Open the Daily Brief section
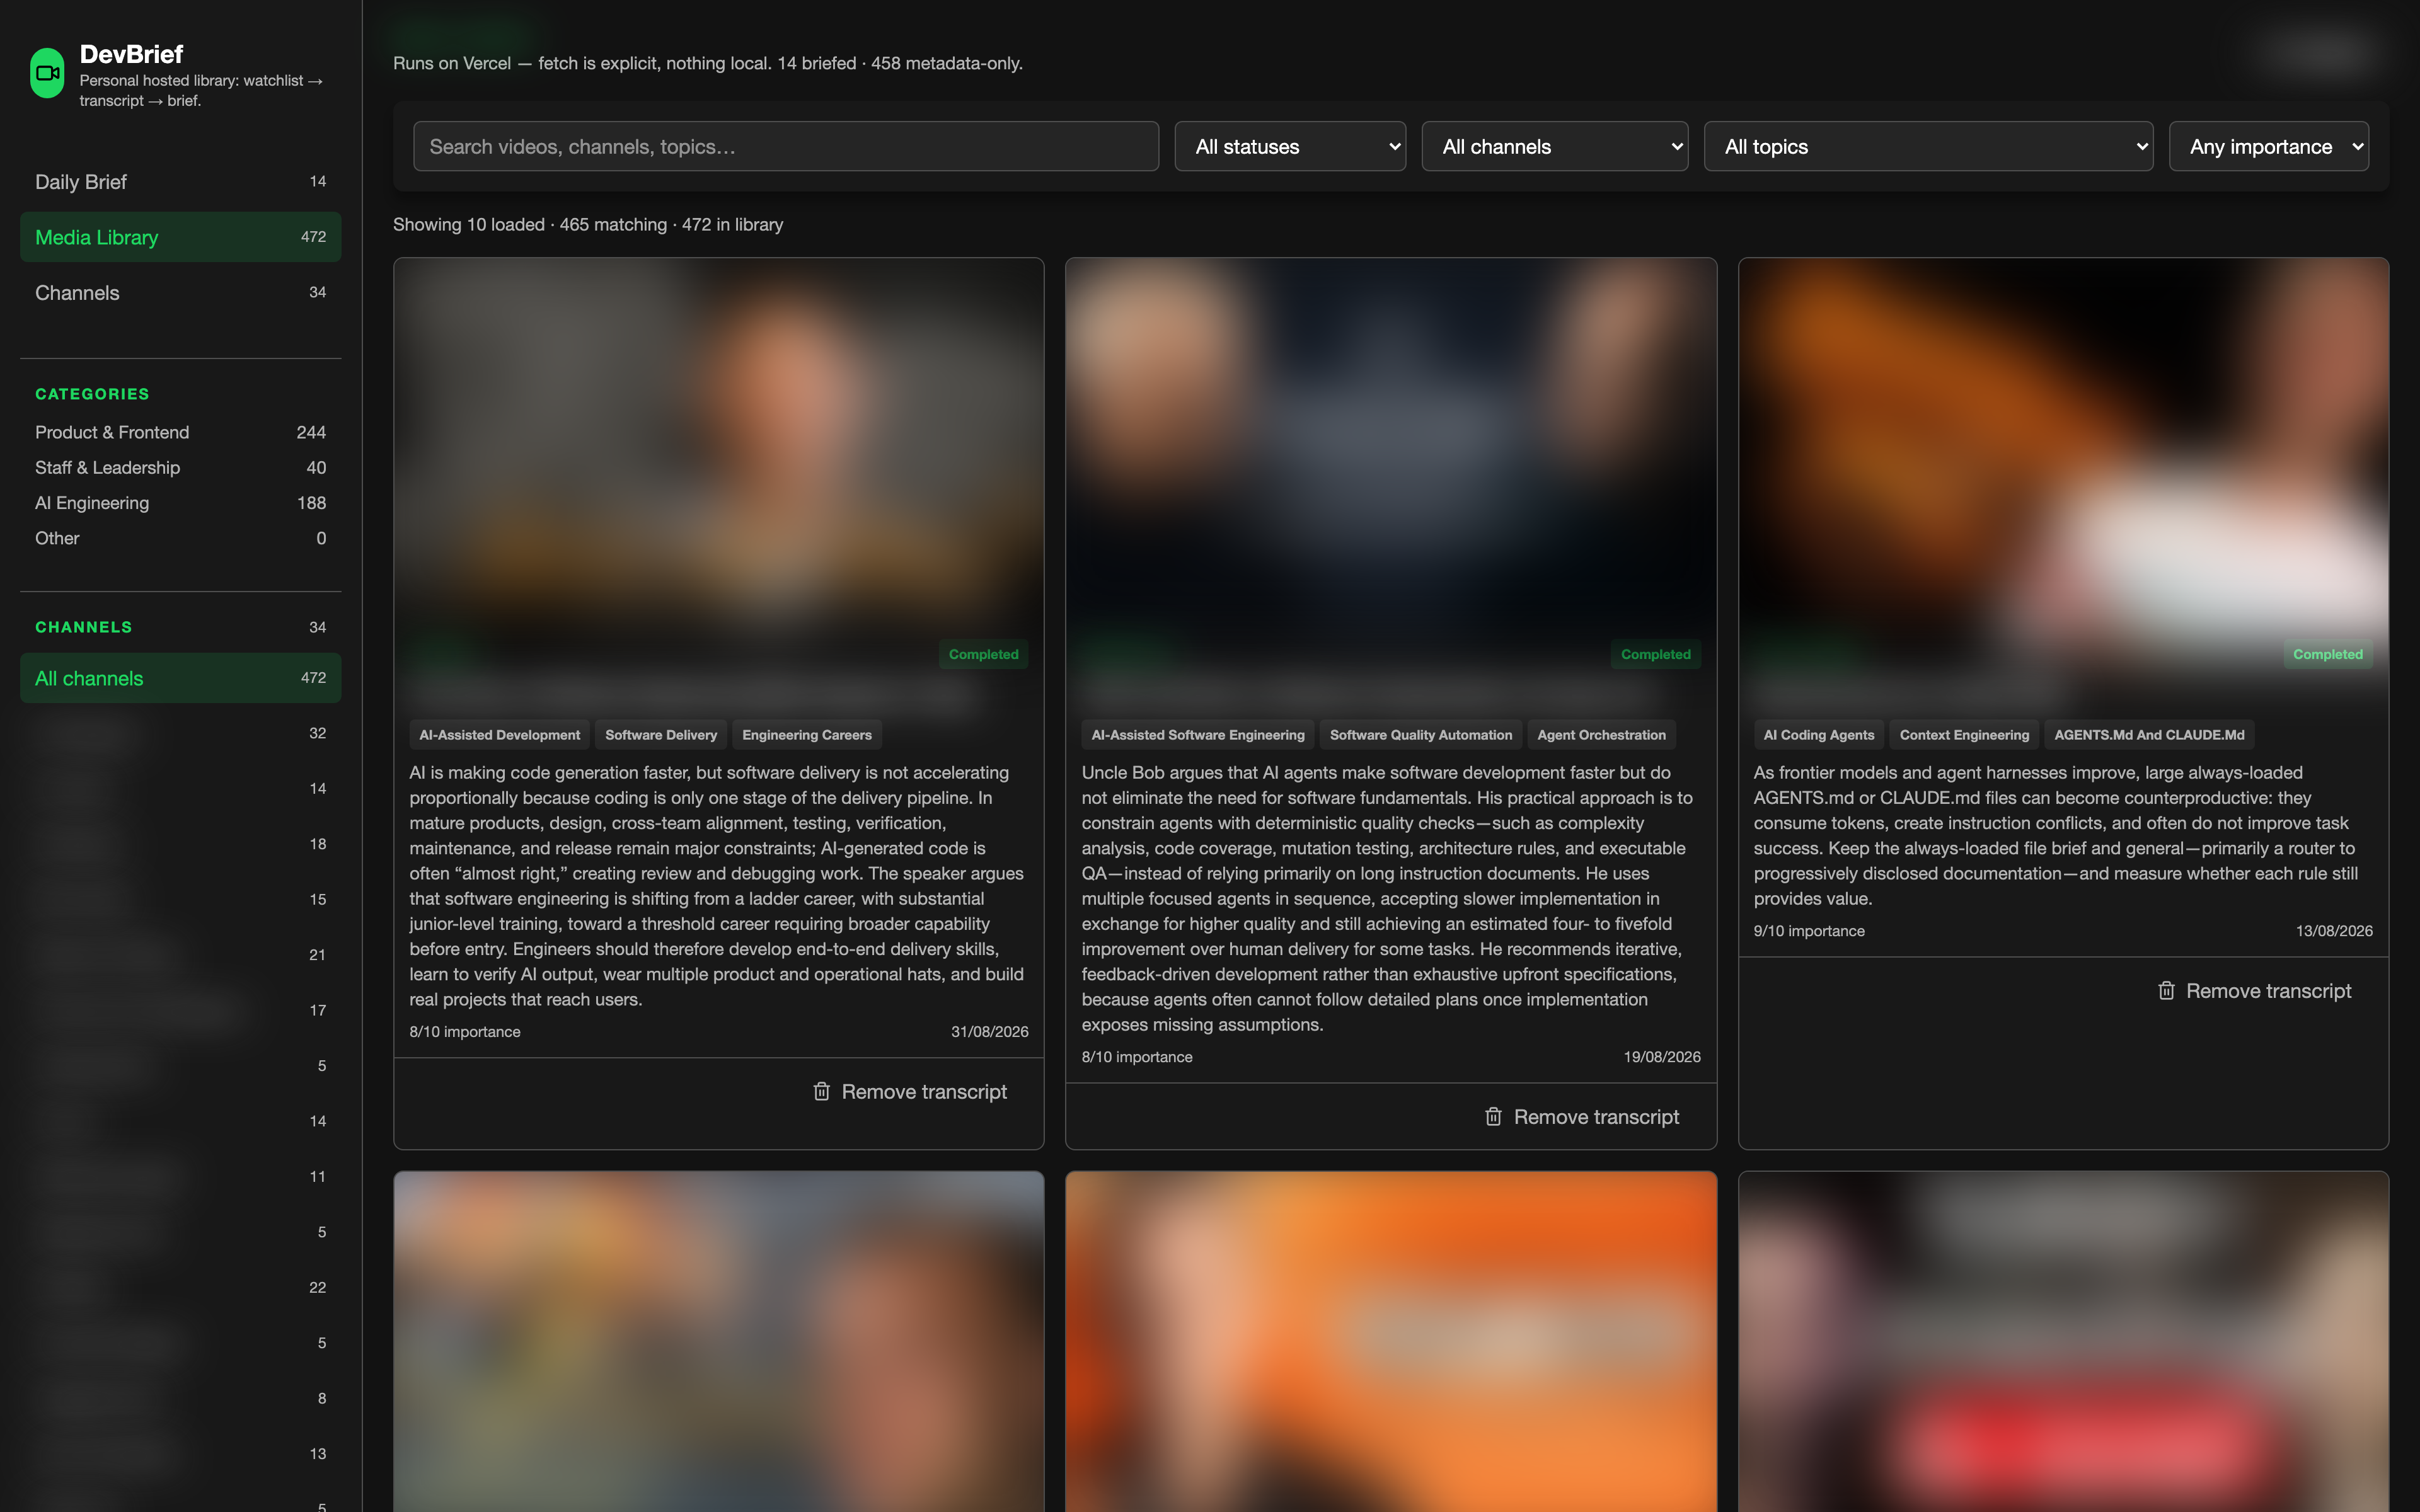Screen dimensions: 2420x1512 180,182
